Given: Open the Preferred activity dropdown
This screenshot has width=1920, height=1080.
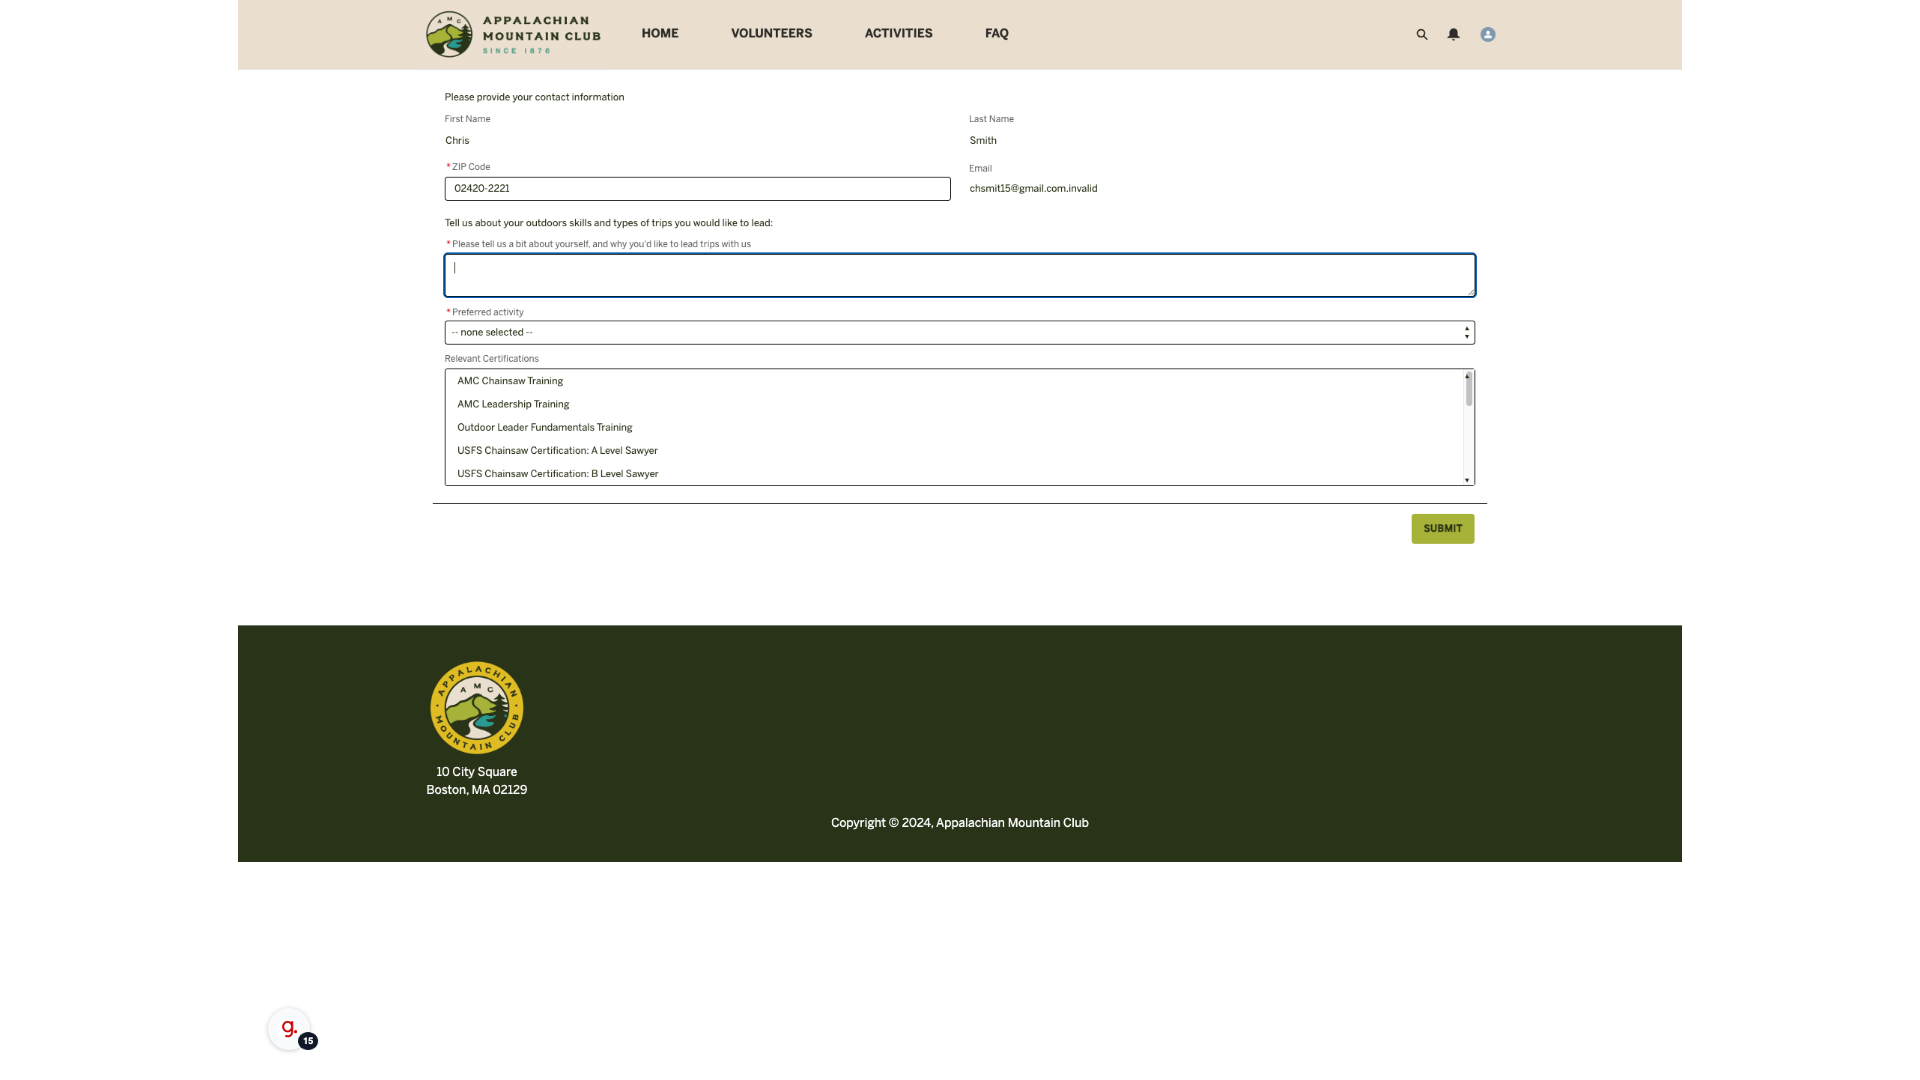Looking at the screenshot, I should pyautogui.click(x=958, y=332).
